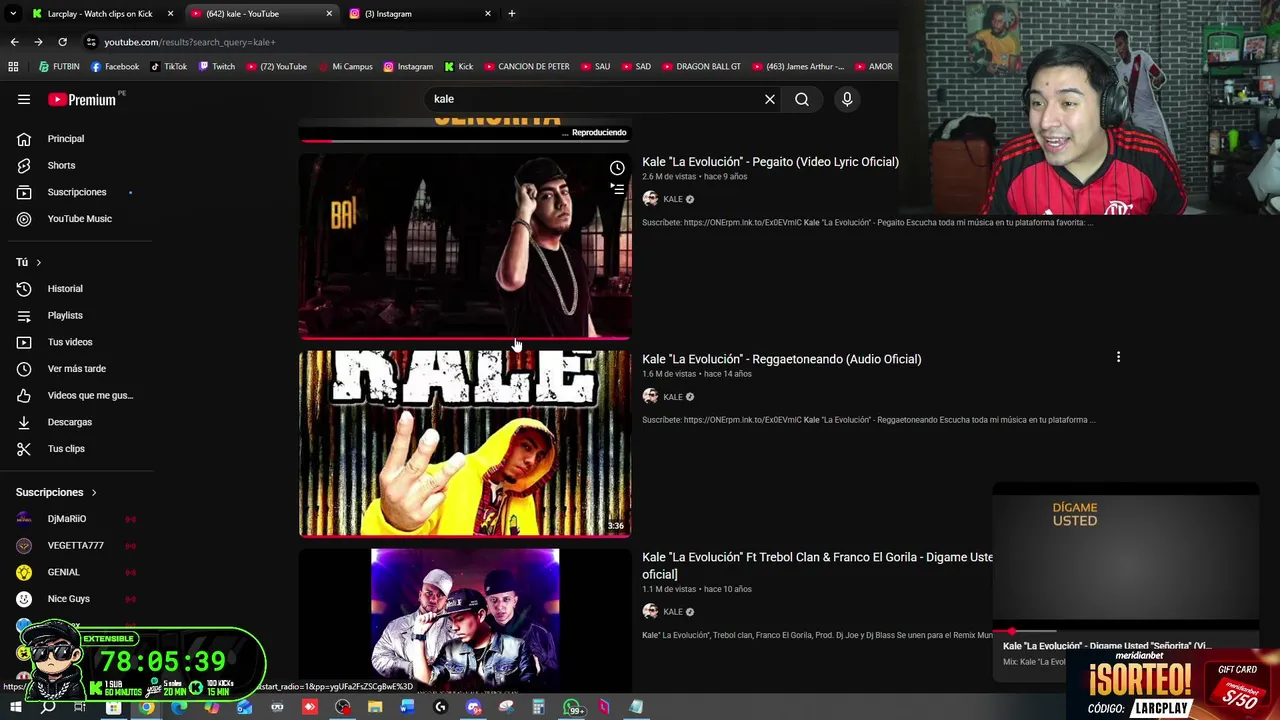Close the kale - YouTube tab
Viewport: 1280px width, 720px height.
click(329, 14)
